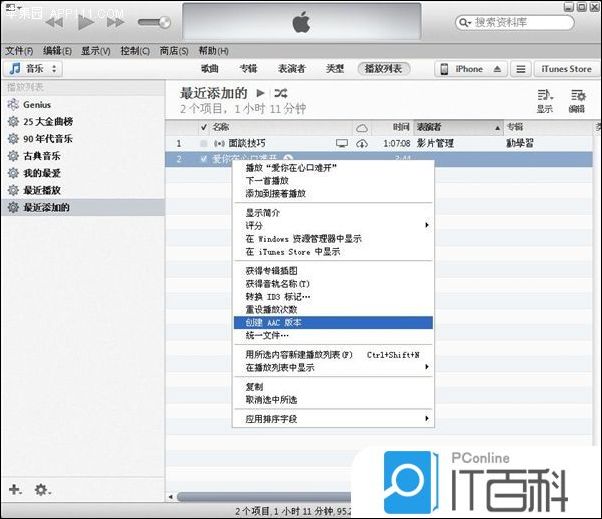
Task: Click the cloud download icon on 面谈技巧 row
Action: click(362, 144)
